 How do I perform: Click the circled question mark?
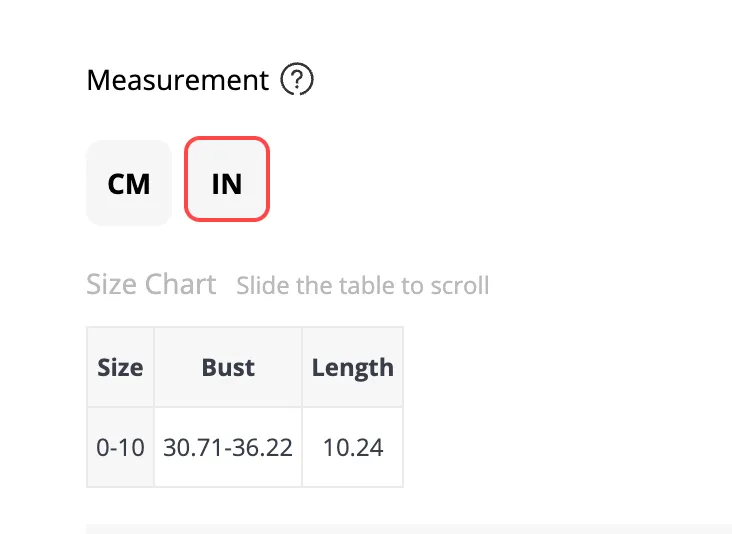pyautogui.click(x=297, y=79)
